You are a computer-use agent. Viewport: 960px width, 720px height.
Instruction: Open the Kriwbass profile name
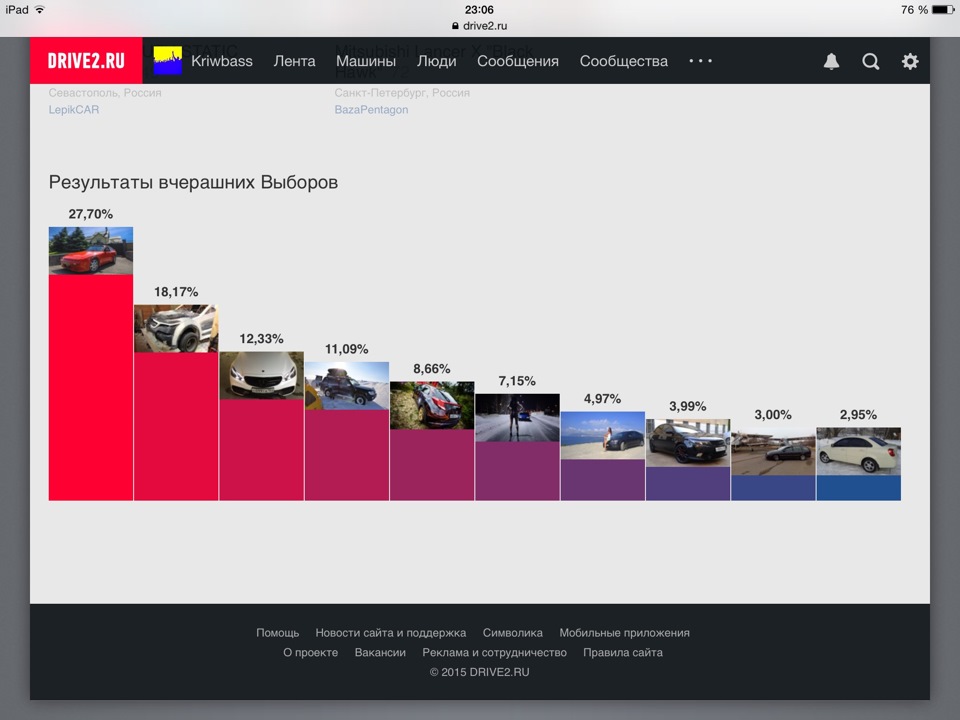pyautogui.click(x=222, y=61)
